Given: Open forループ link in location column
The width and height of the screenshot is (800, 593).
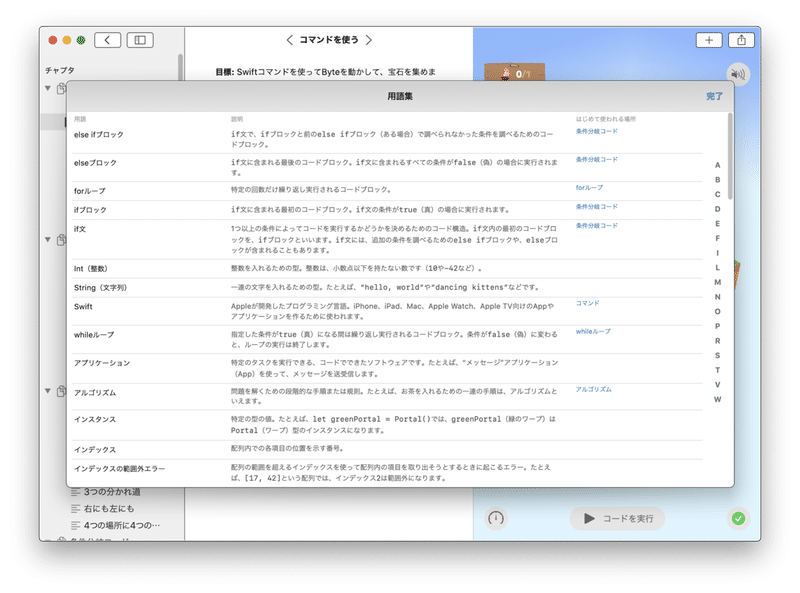Looking at the screenshot, I should click(x=589, y=188).
